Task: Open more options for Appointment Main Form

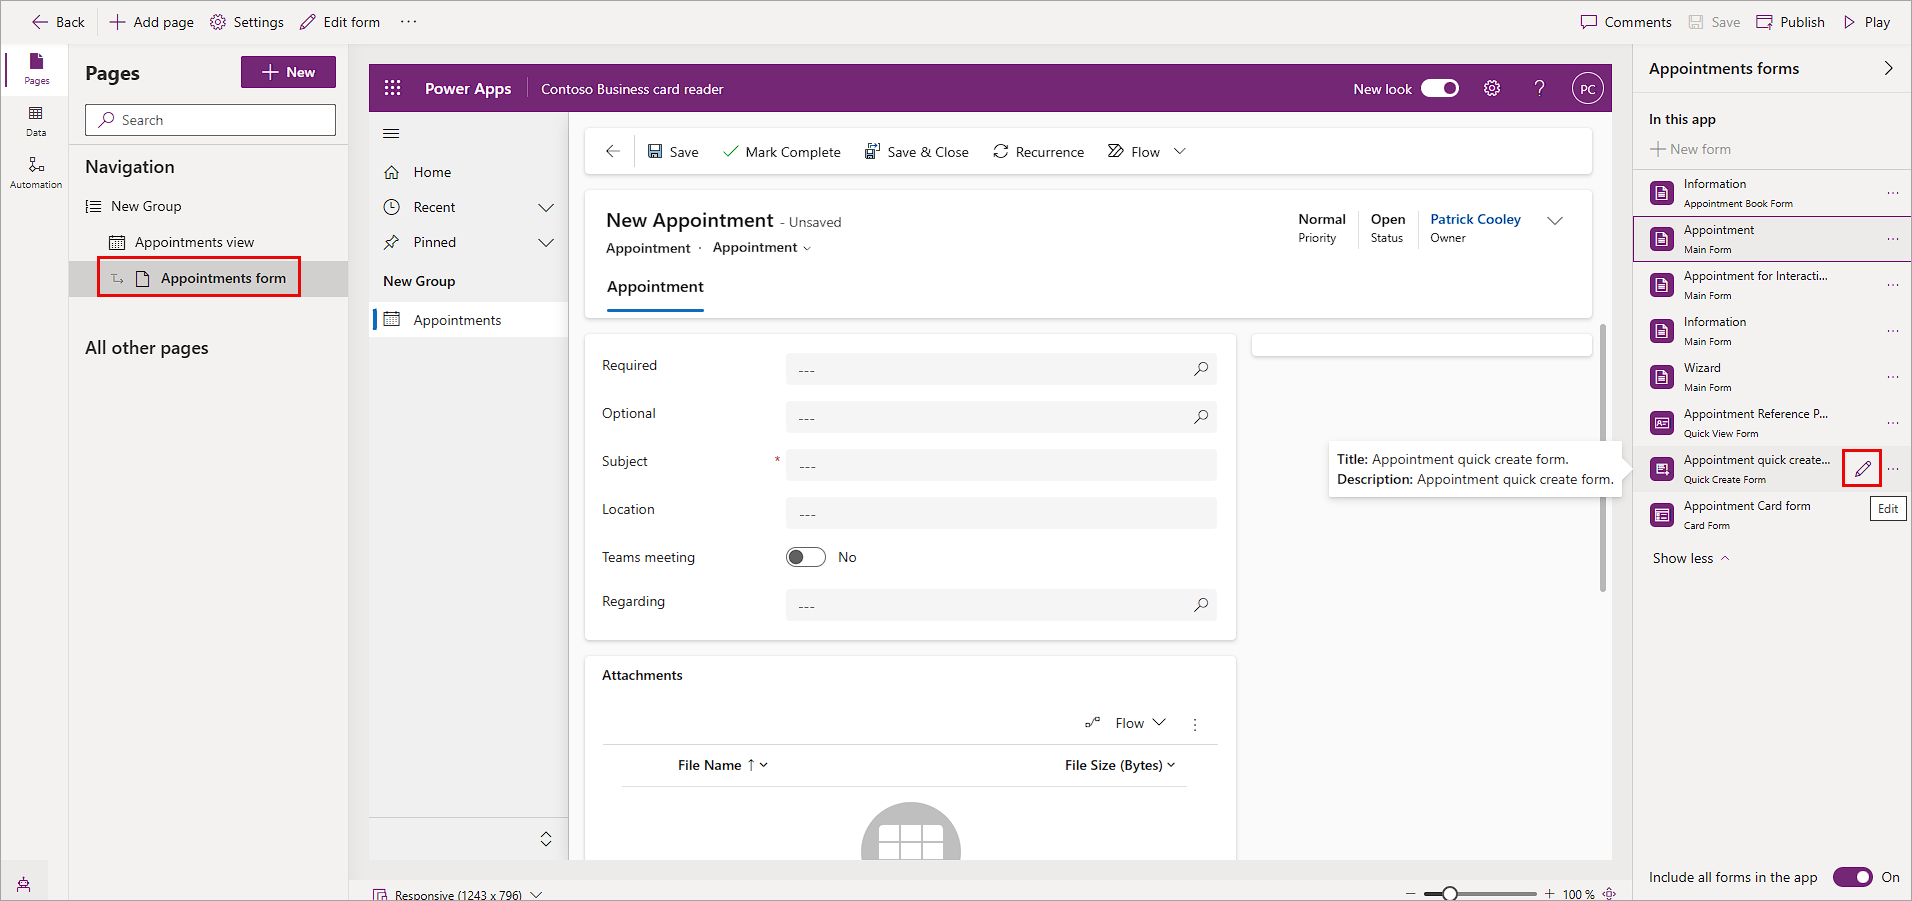Action: 1893,239
